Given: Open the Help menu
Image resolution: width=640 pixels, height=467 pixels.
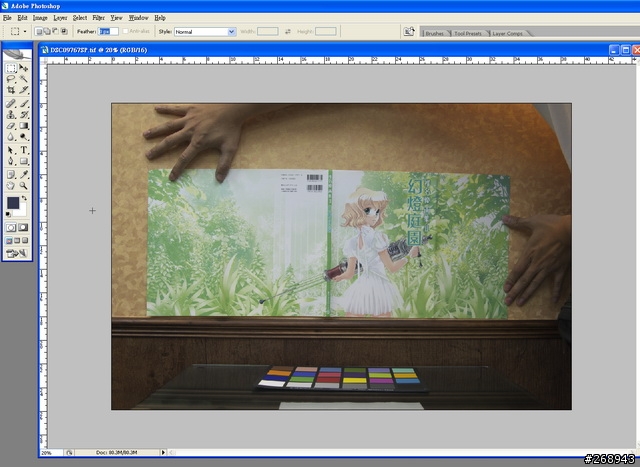Looking at the screenshot, I should pyautogui.click(x=160, y=18).
